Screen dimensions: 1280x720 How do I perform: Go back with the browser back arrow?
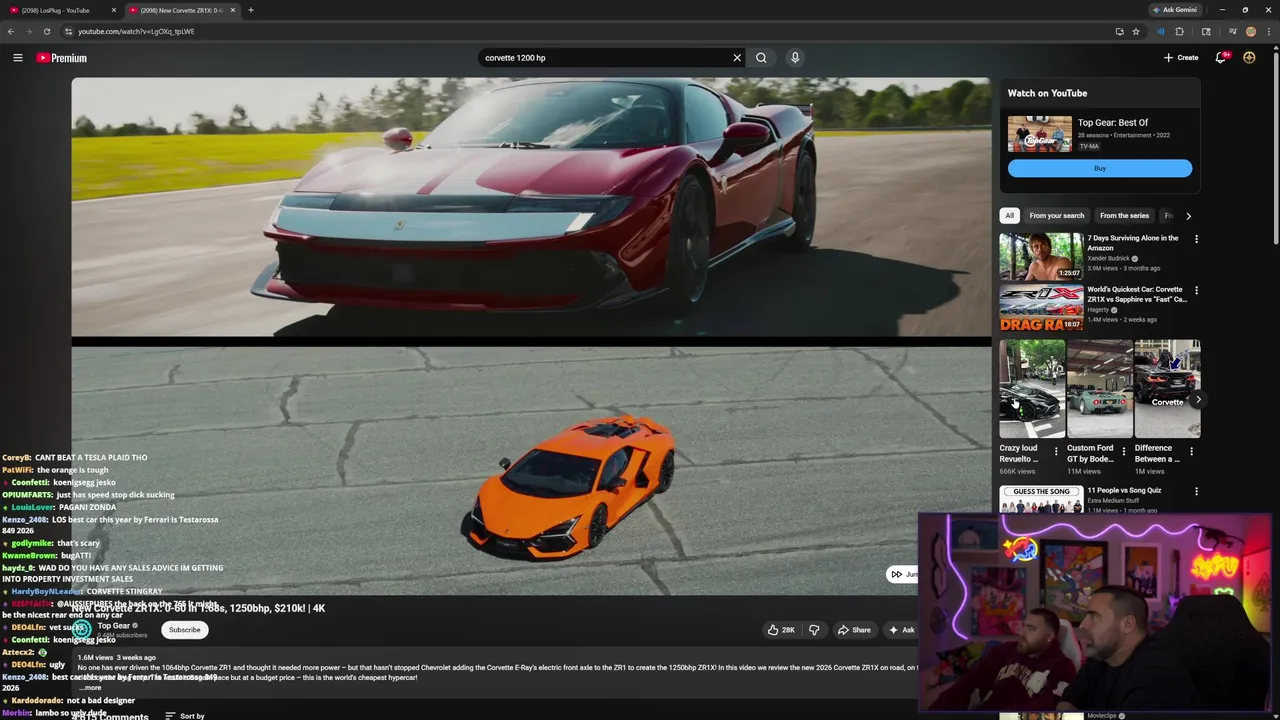(11, 31)
